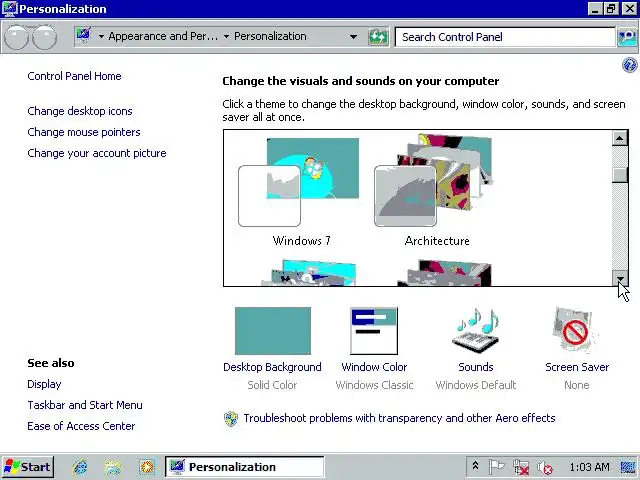Click the theme list scroll up arrow
Screen dimensions: 640x480
(620, 138)
